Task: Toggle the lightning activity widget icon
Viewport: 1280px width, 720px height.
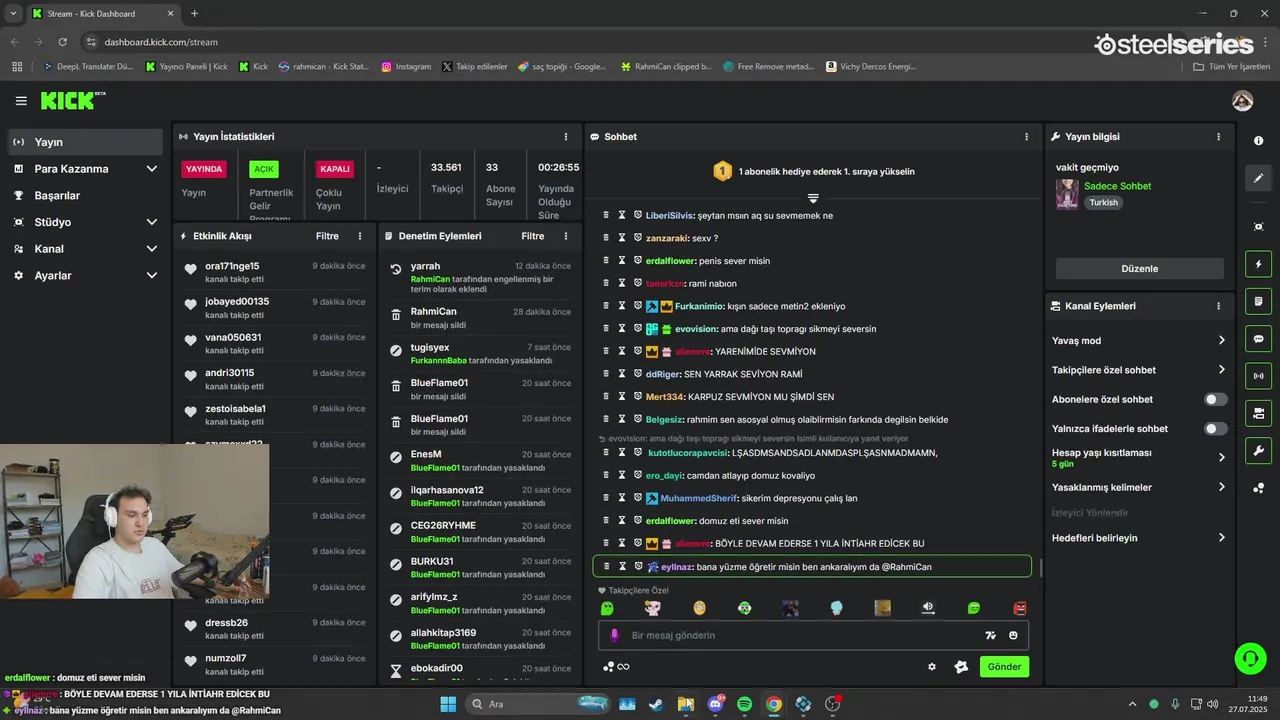Action: [x=1258, y=264]
